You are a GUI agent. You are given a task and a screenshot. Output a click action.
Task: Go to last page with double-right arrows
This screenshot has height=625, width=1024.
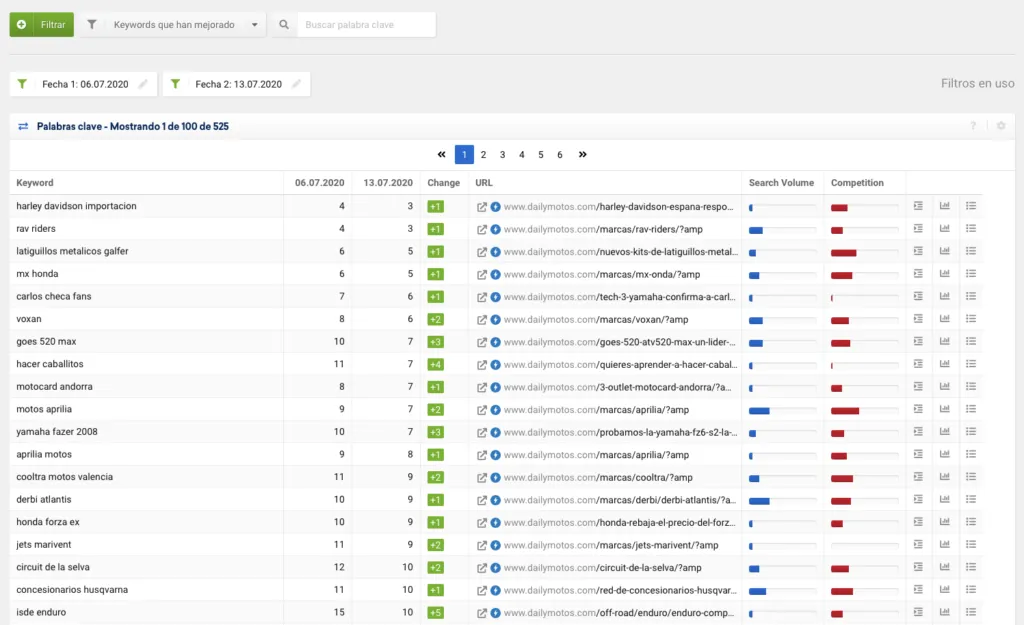click(583, 155)
